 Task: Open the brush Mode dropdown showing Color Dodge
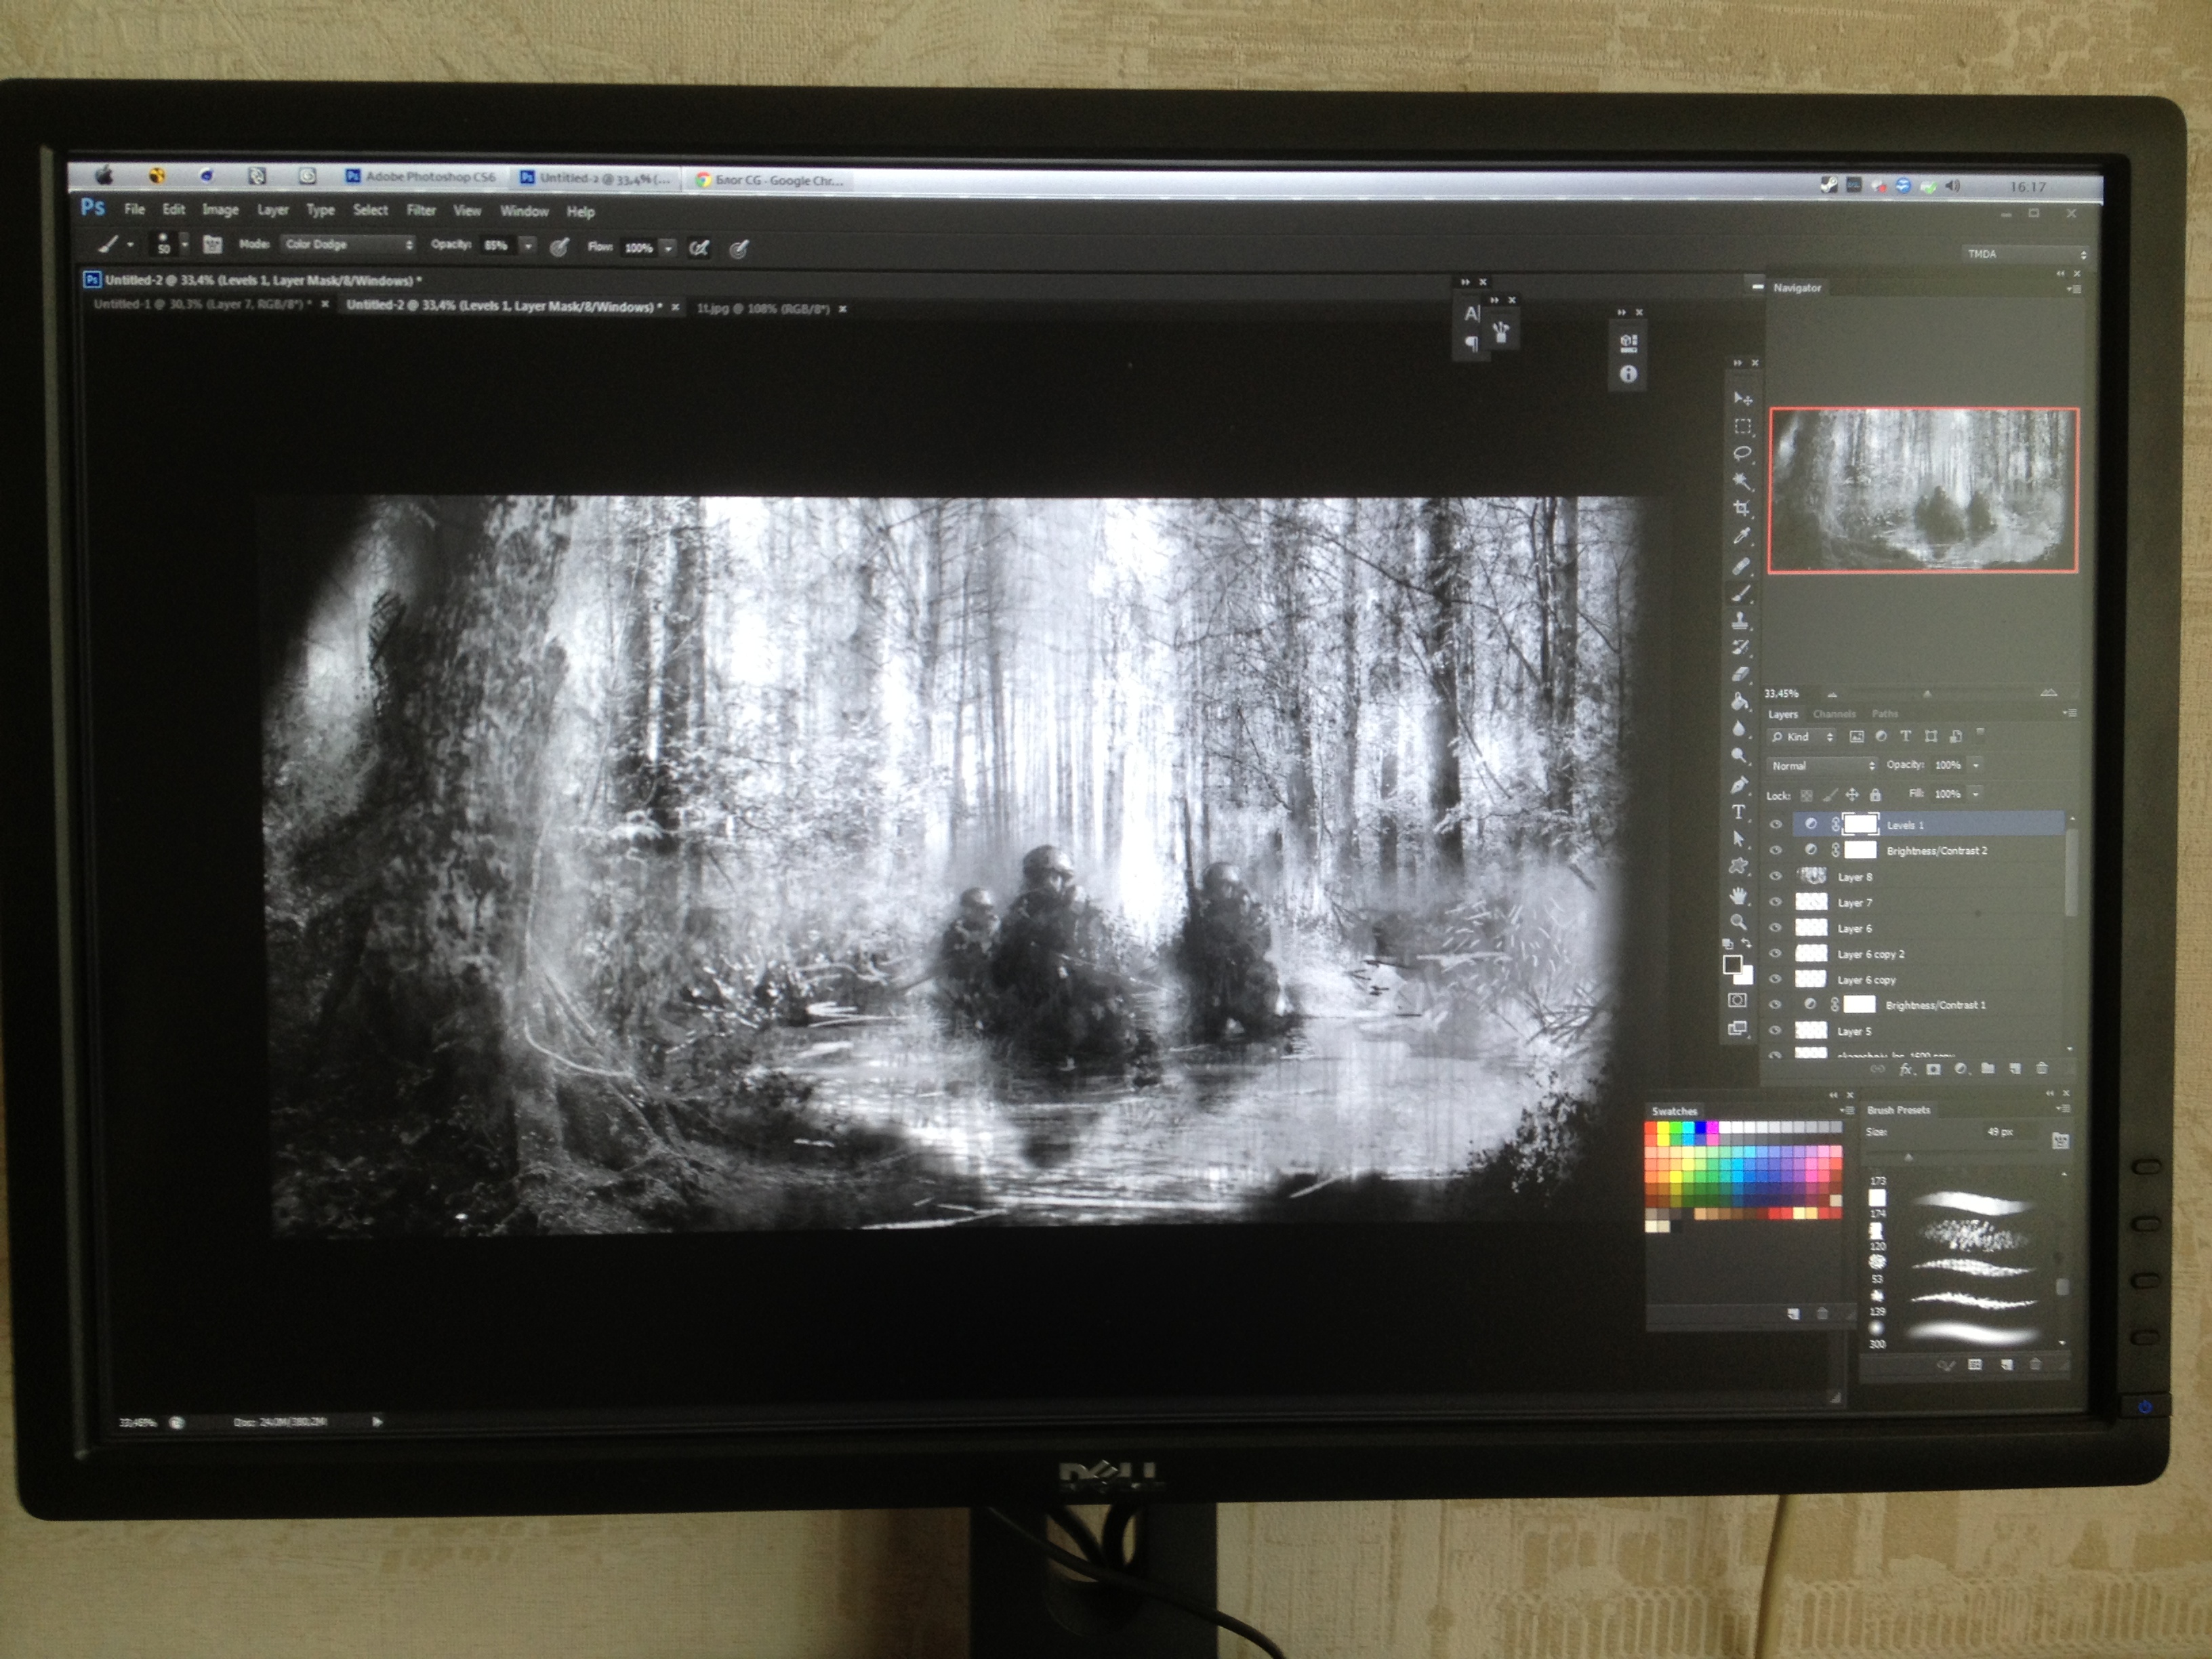(347, 244)
